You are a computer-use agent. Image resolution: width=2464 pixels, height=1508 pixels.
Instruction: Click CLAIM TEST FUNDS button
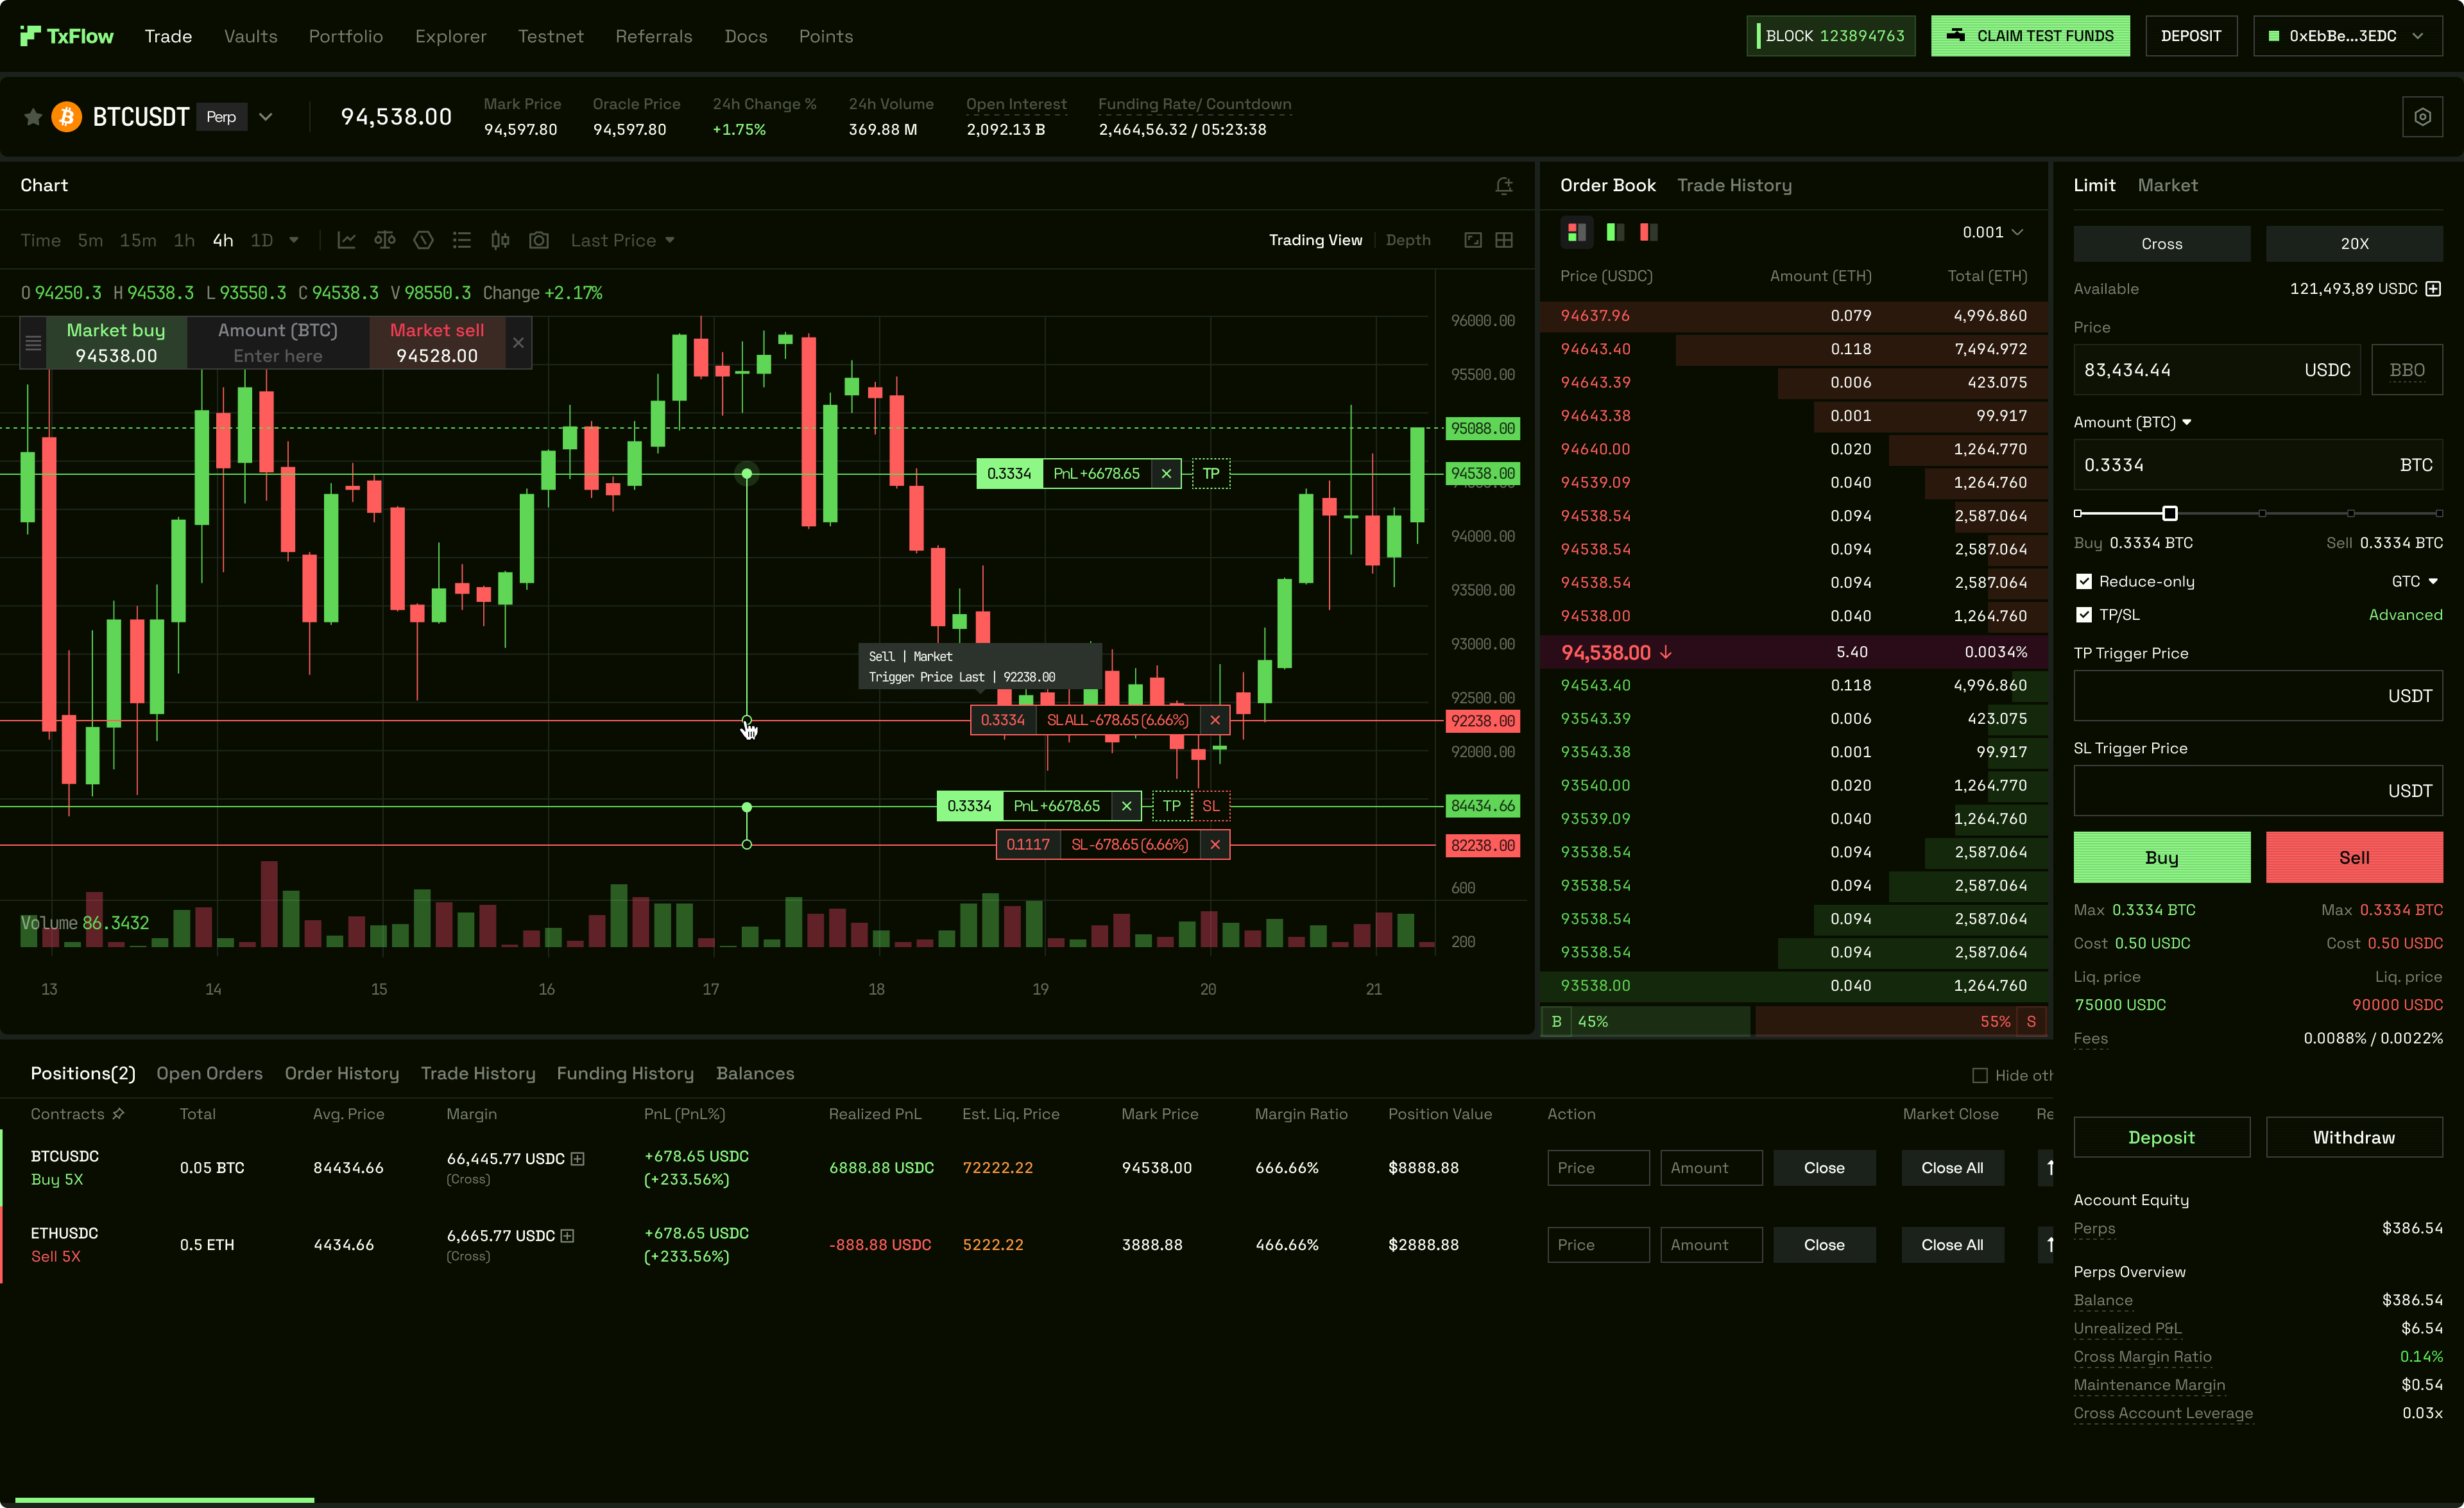click(2030, 35)
